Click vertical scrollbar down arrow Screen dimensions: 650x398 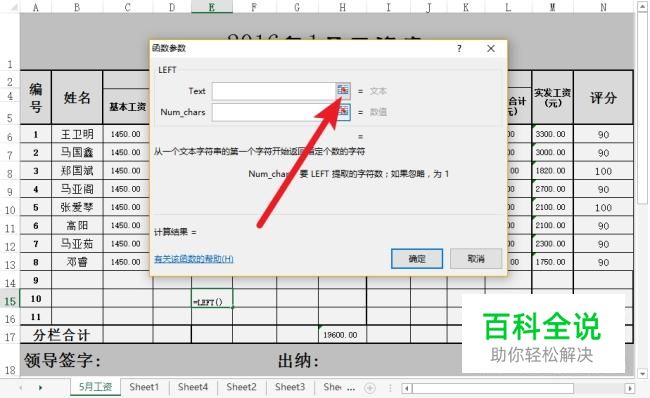(643, 373)
